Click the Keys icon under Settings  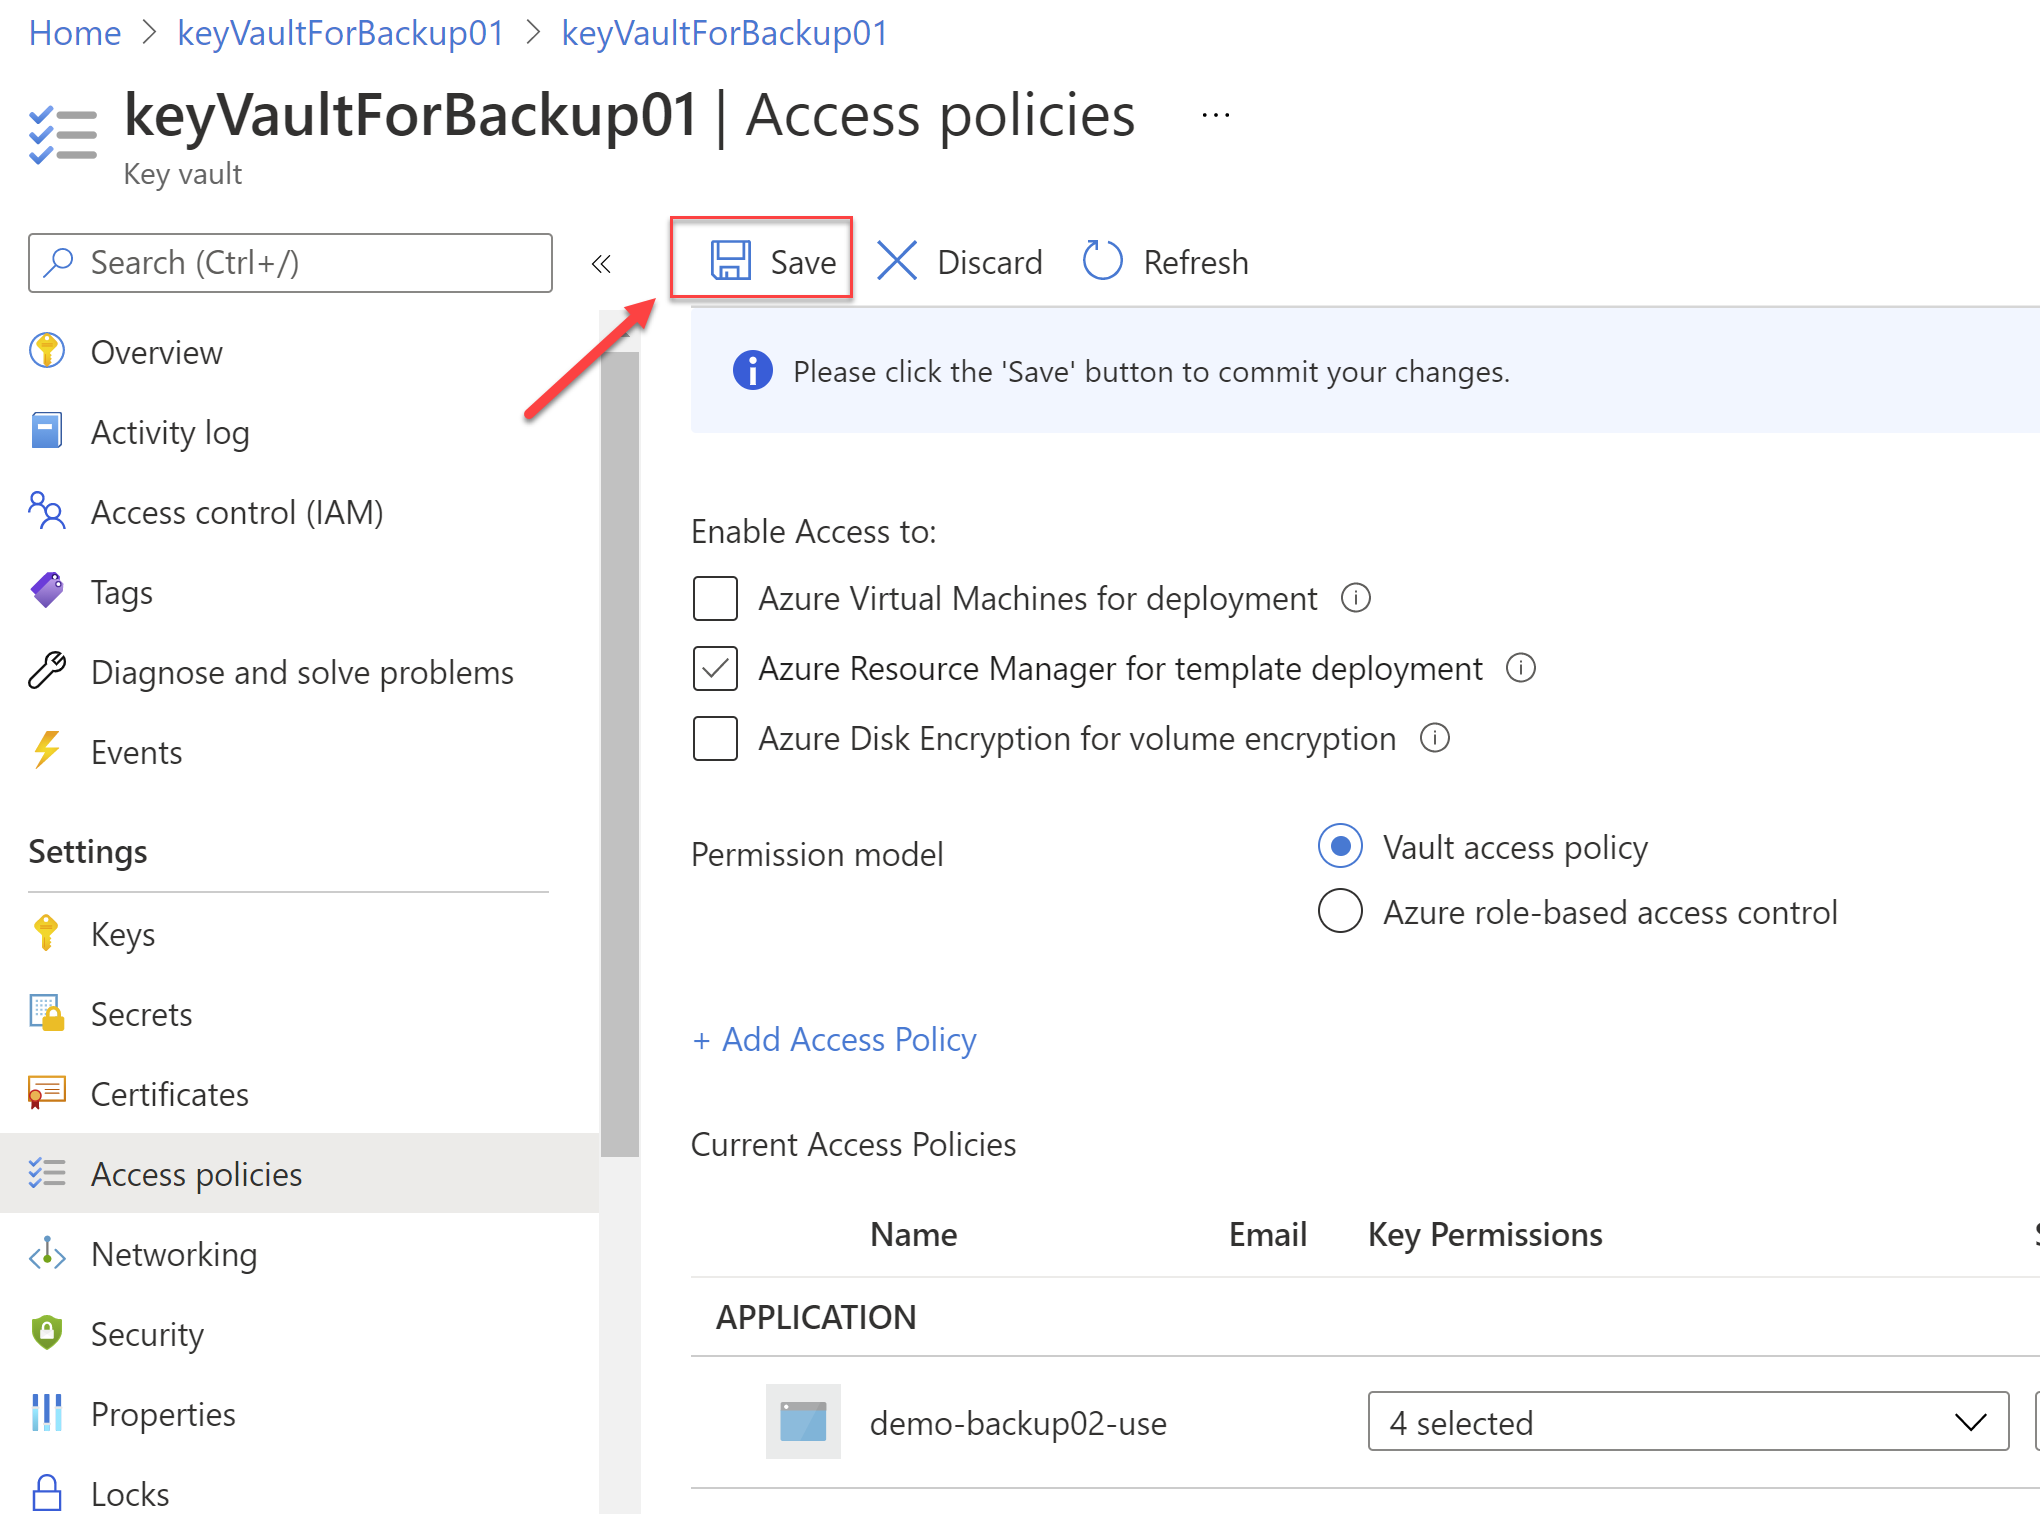point(47,933)
